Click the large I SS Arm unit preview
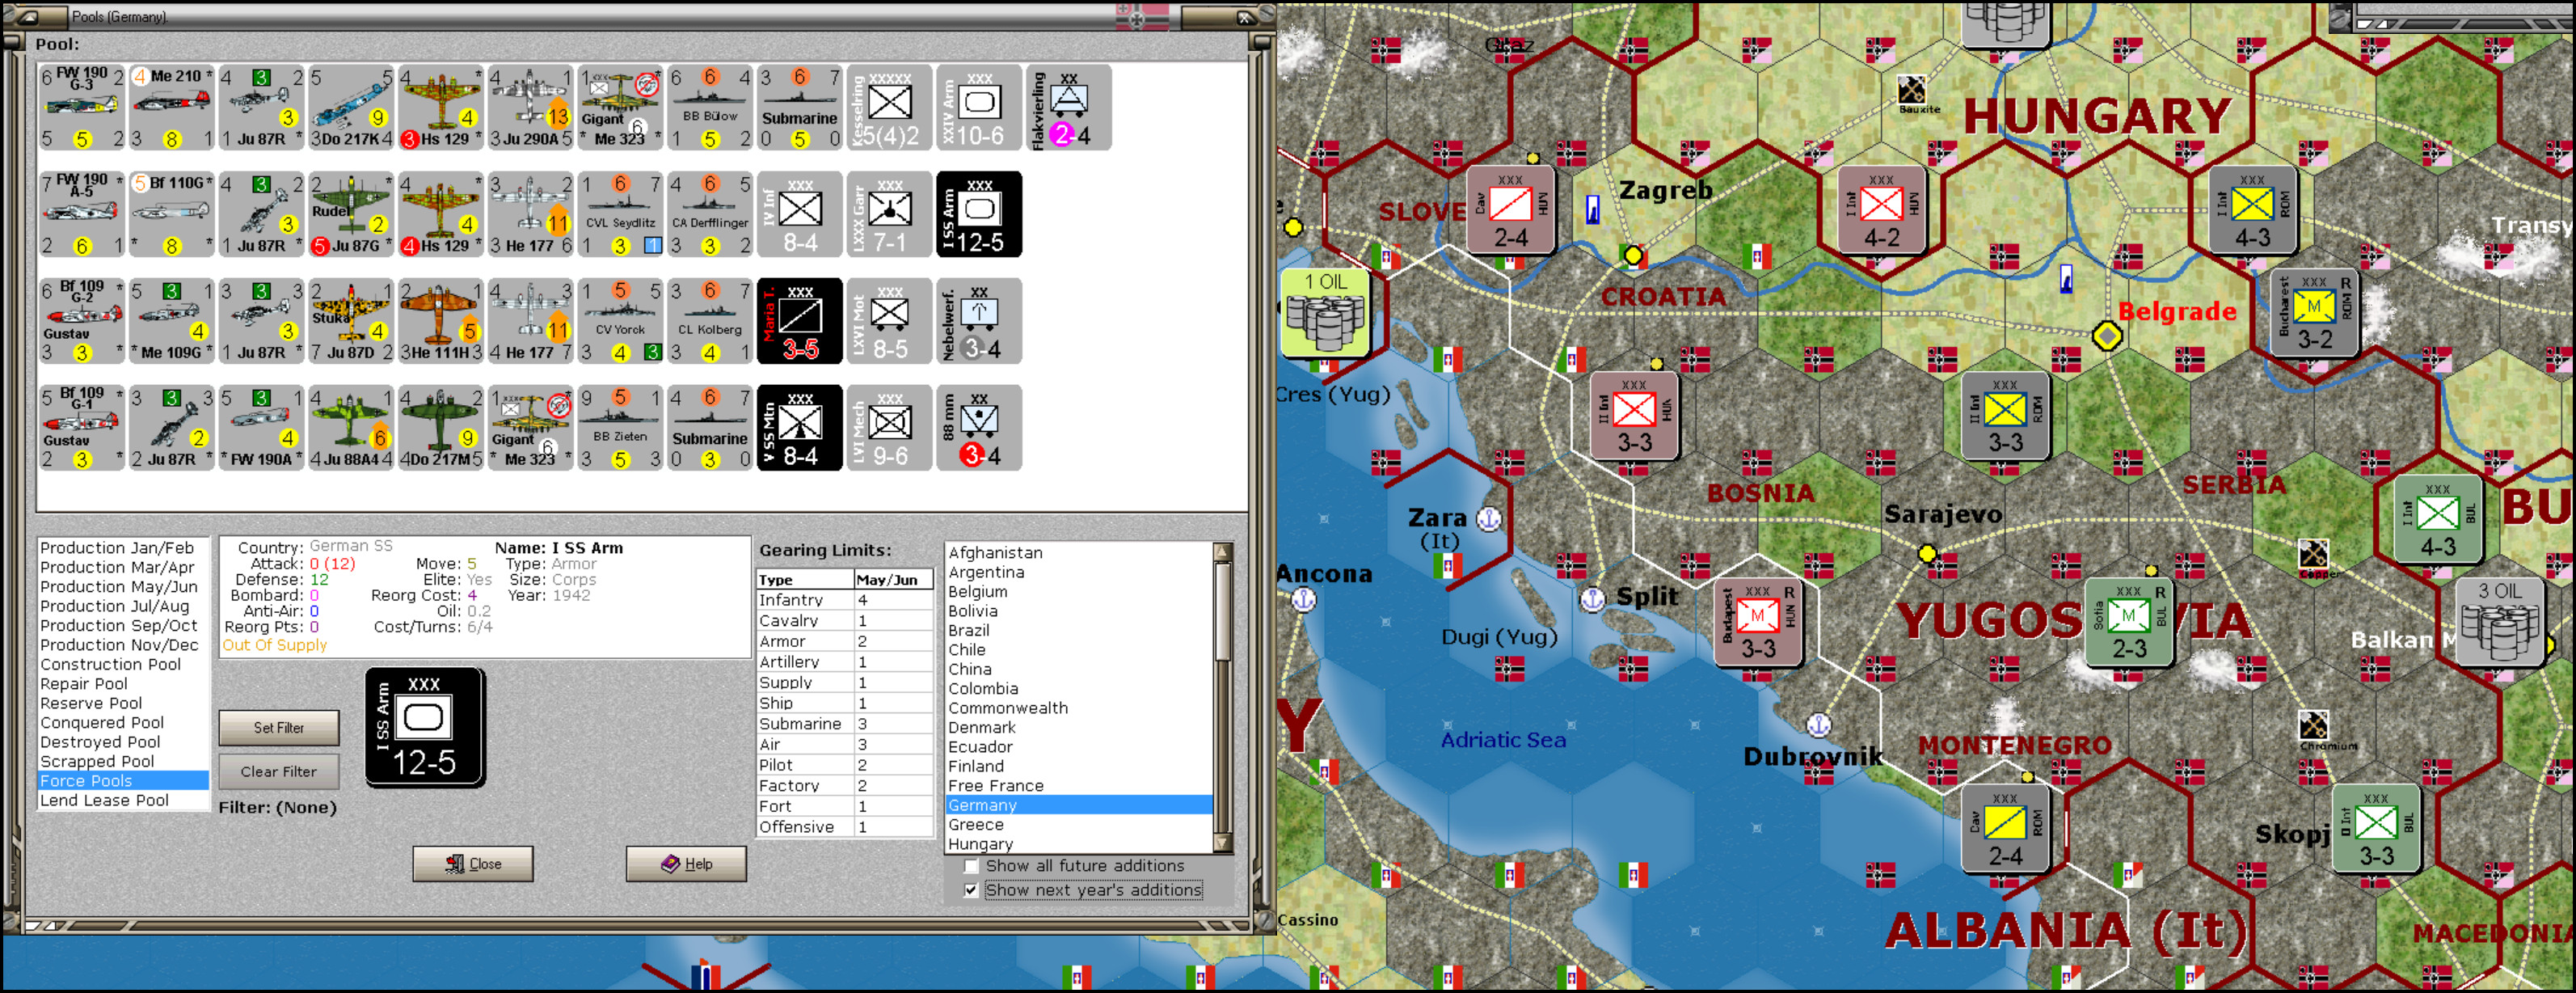 click(425, 728)
